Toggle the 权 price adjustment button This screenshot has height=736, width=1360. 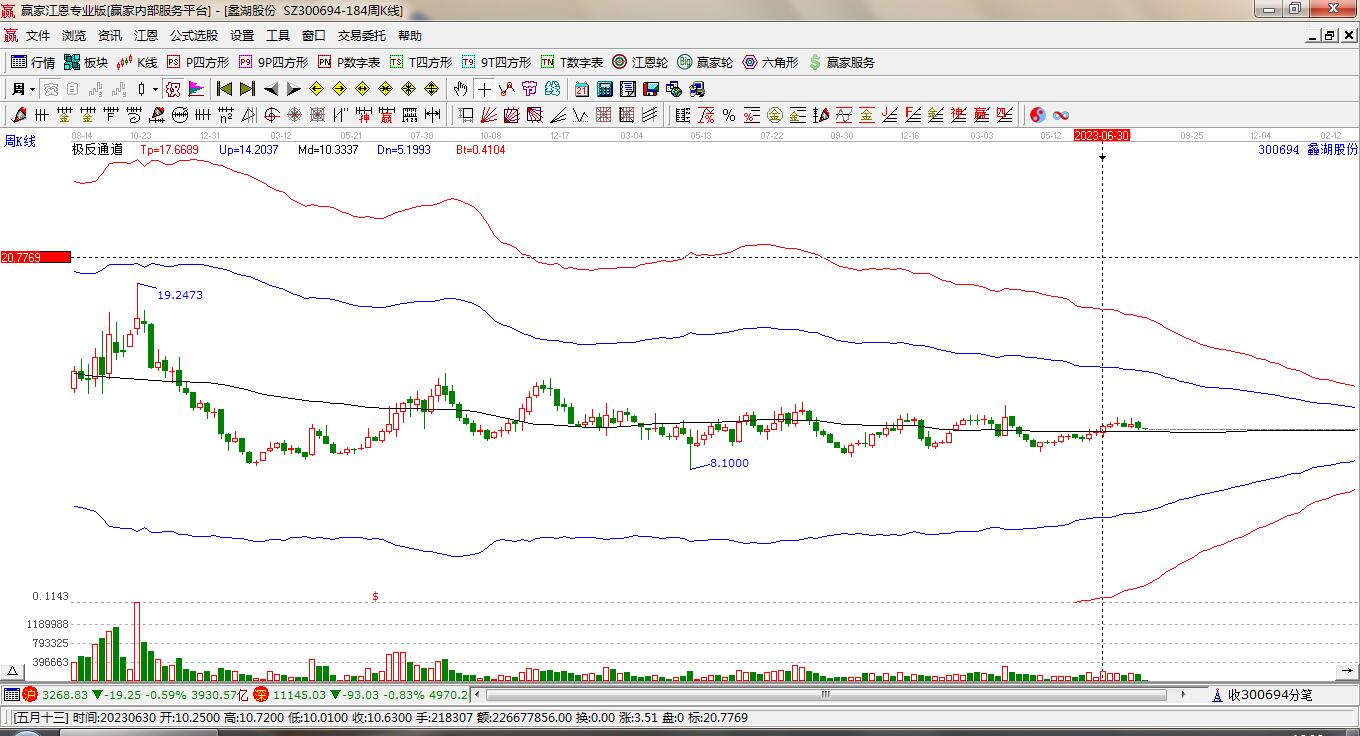pyautogui.click(x=173, y=89)
